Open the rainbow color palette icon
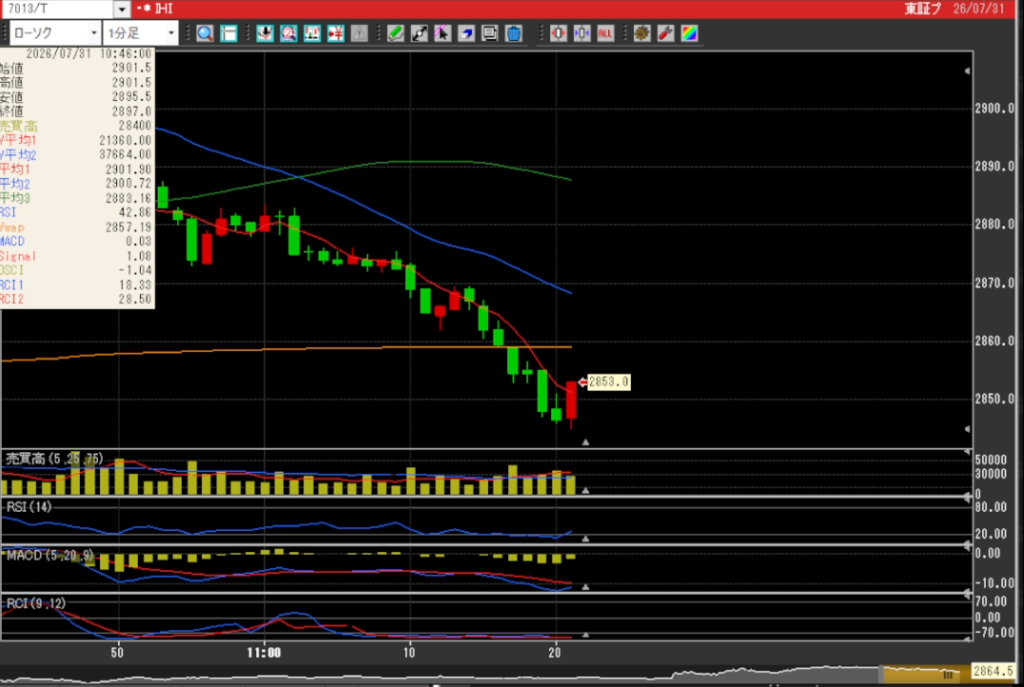 (689, 33)
